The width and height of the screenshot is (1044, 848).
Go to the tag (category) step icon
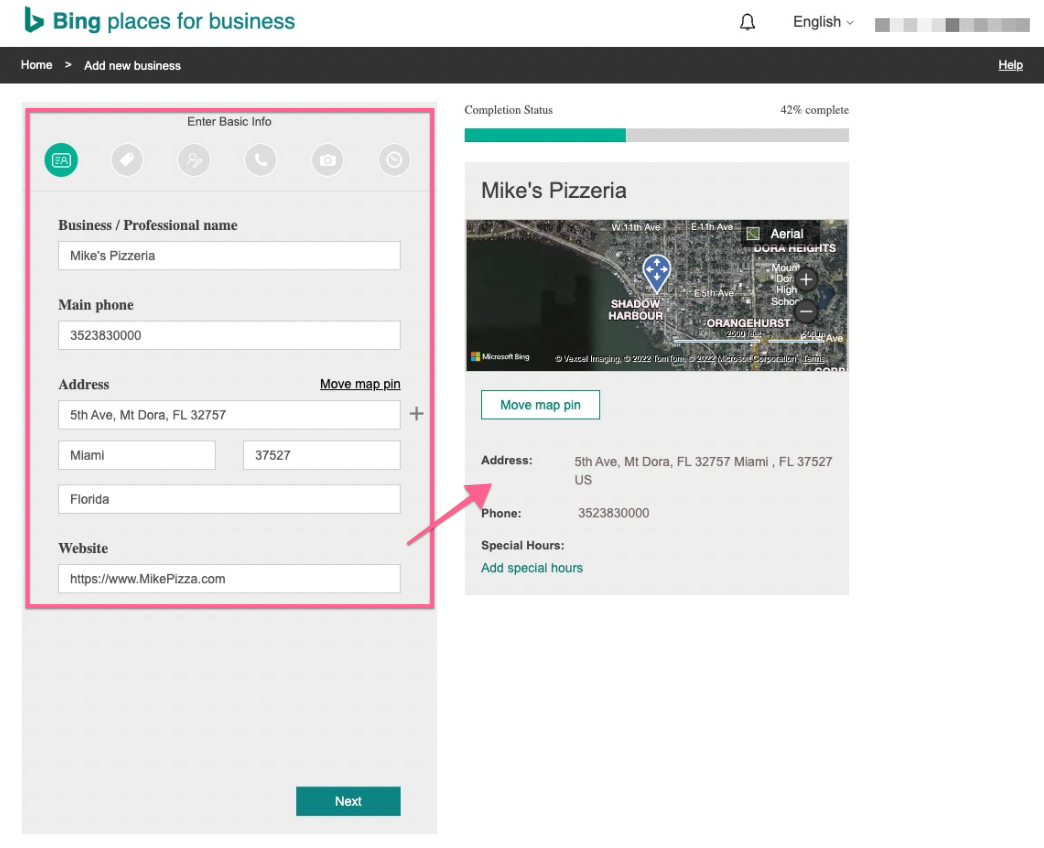pos(127,160)
